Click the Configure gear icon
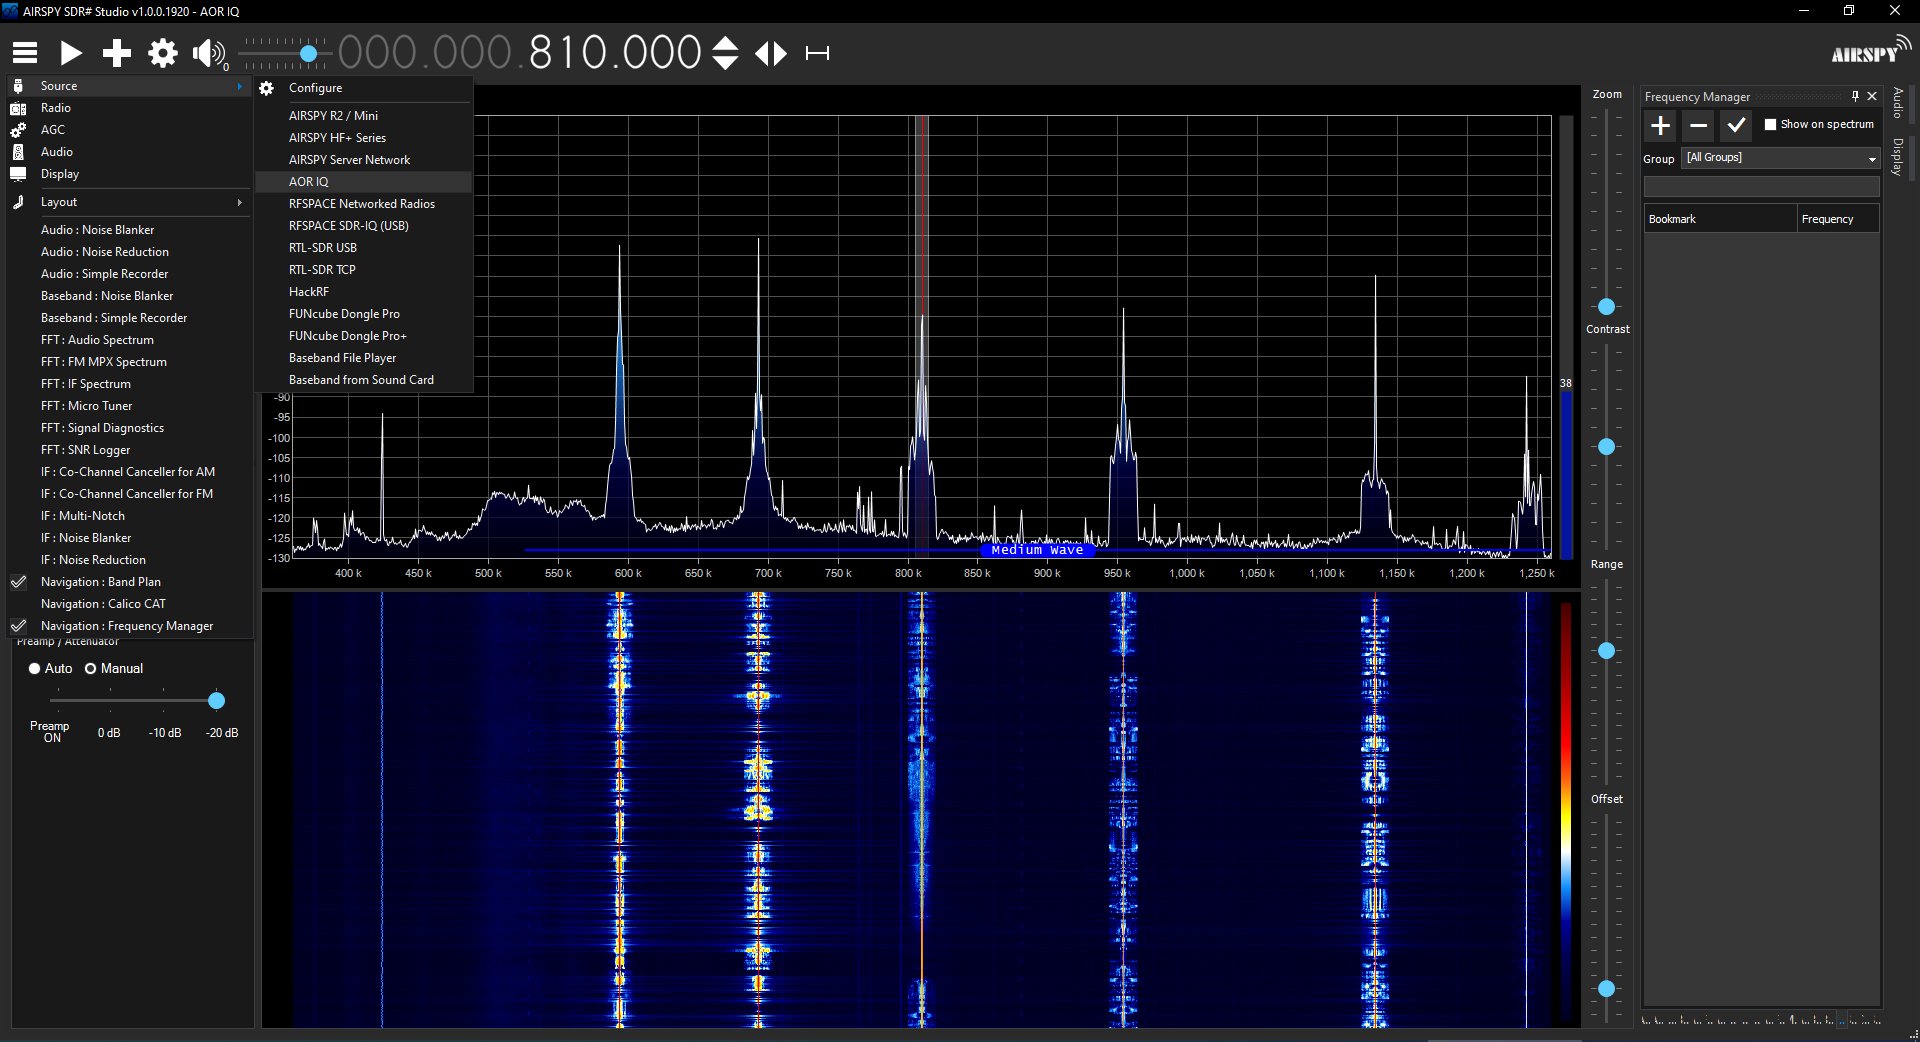 [x=267, y=88]
